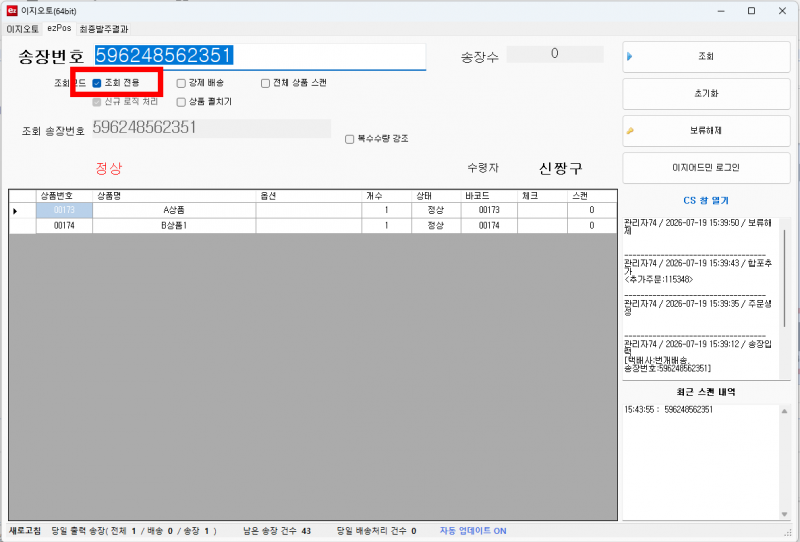Screen dimensions: 800x542
Task: Enable the 강제 배송 checkbox
Action: coord(181,83)
